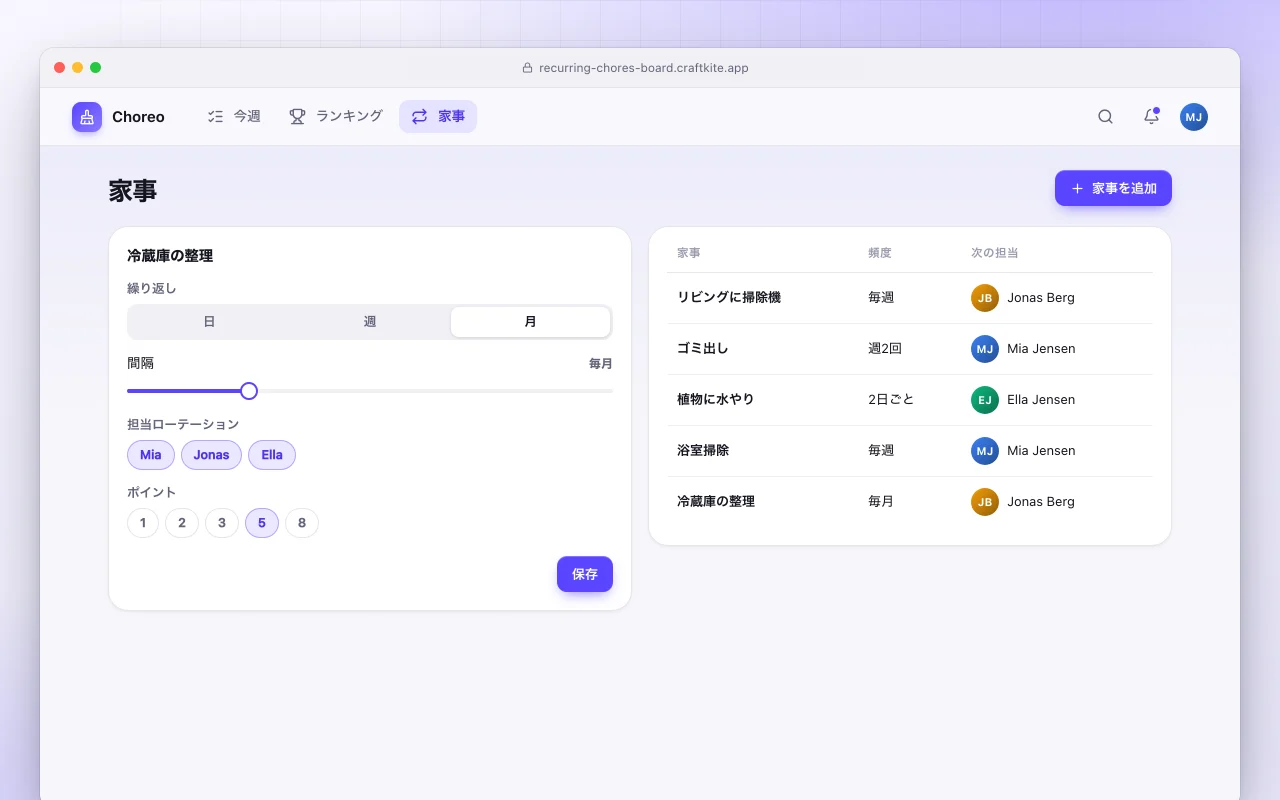This screenshot has height=800, width=1280.
Task: Select the ゴミ出し chore row
Action: 910,349
